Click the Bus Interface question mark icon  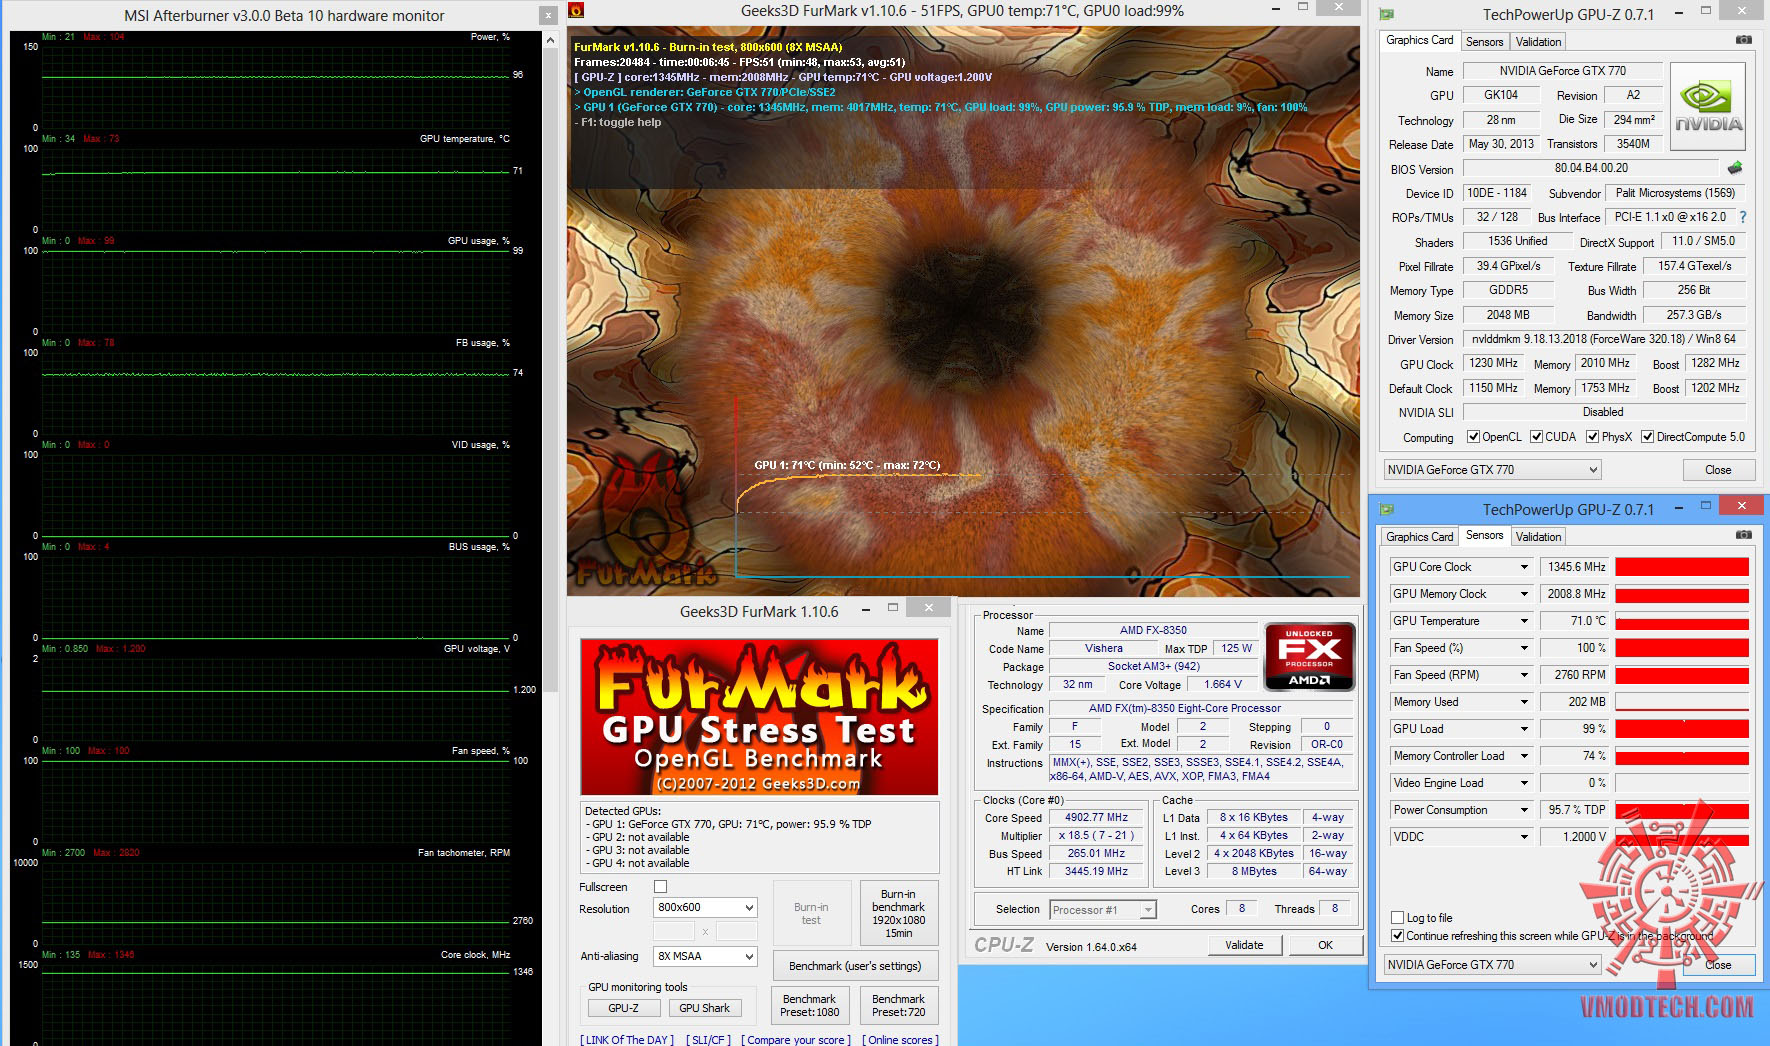1743,217
